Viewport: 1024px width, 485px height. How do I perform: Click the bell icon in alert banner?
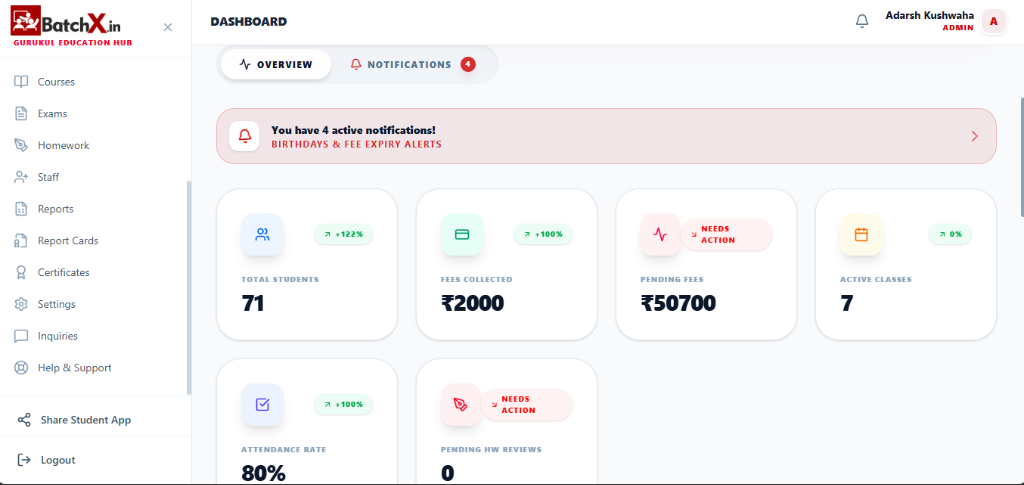[245, 136]
